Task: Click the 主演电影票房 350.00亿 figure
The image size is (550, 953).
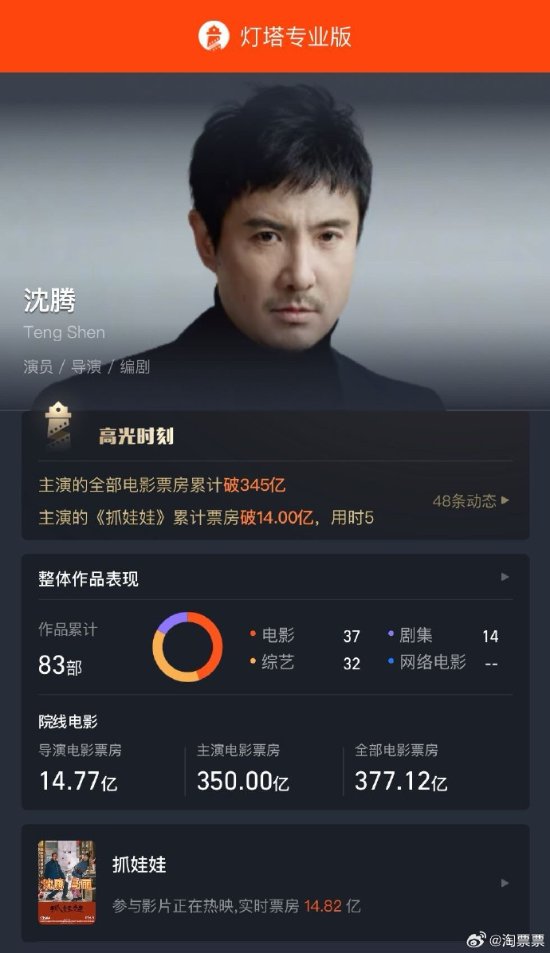Action: [242, 780]
